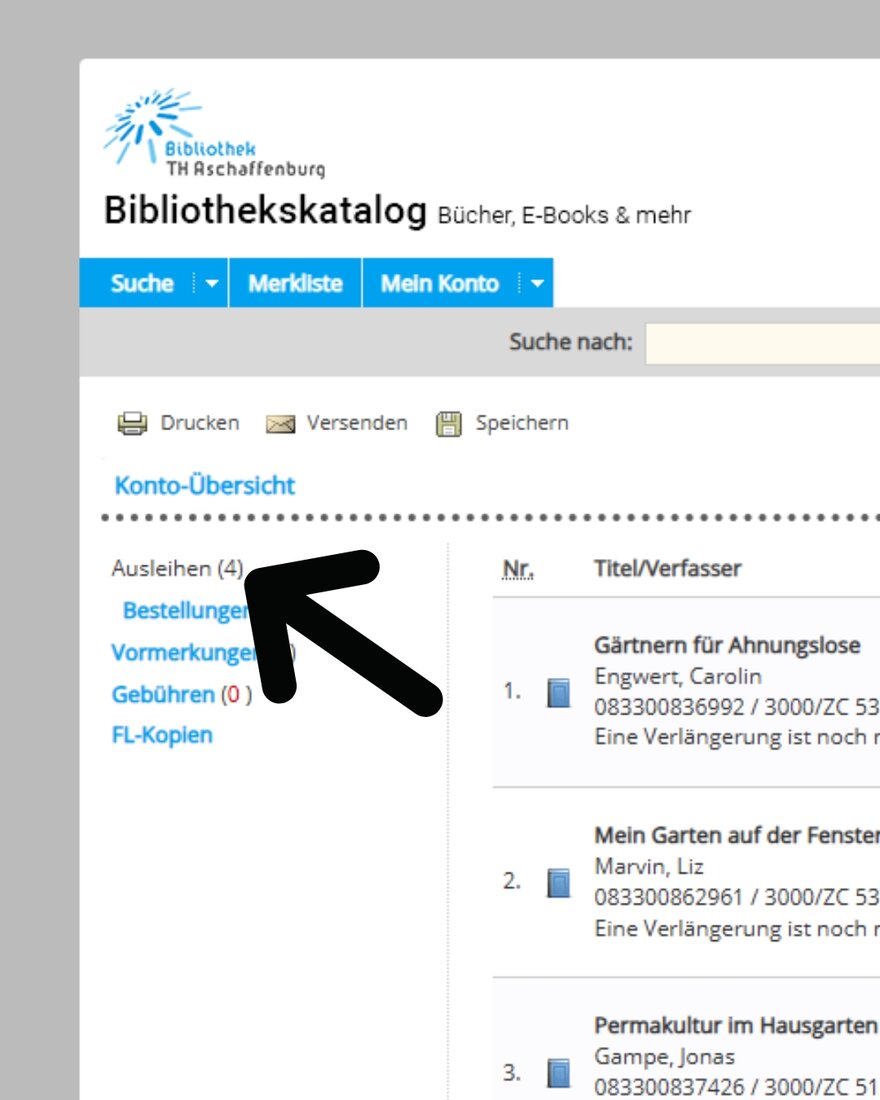Expand the Suche menu dropdown arrow
Viewport: 880px width, 1100px height.
[211, 283]
